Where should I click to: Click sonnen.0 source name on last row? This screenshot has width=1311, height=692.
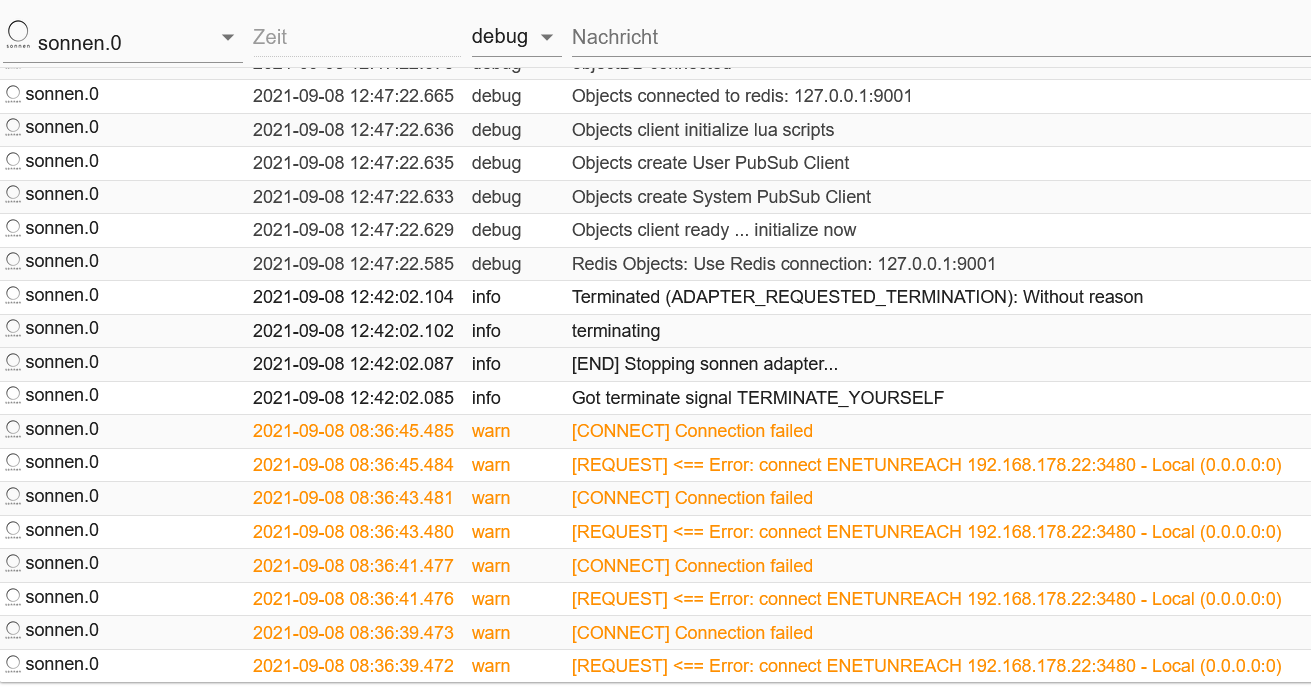(62, 664)
